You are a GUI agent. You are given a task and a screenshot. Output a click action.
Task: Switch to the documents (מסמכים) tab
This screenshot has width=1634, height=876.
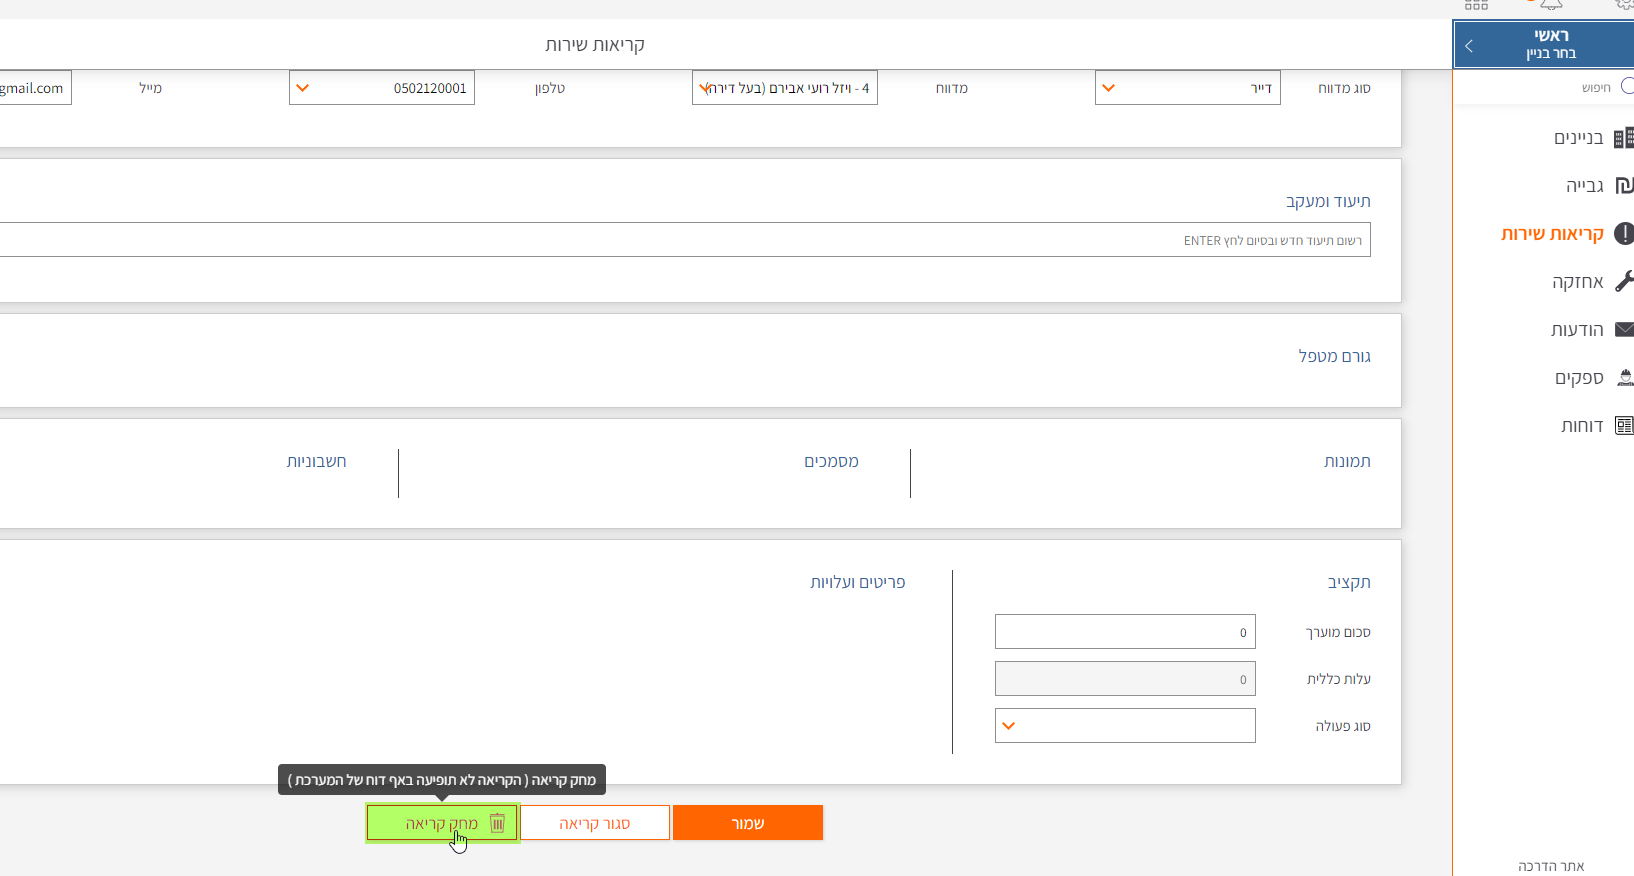pyautogui.click(x=831, y=461)
